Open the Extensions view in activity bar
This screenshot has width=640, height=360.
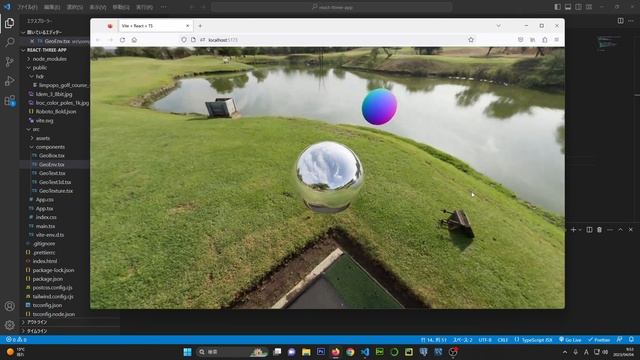click(9, 100)
